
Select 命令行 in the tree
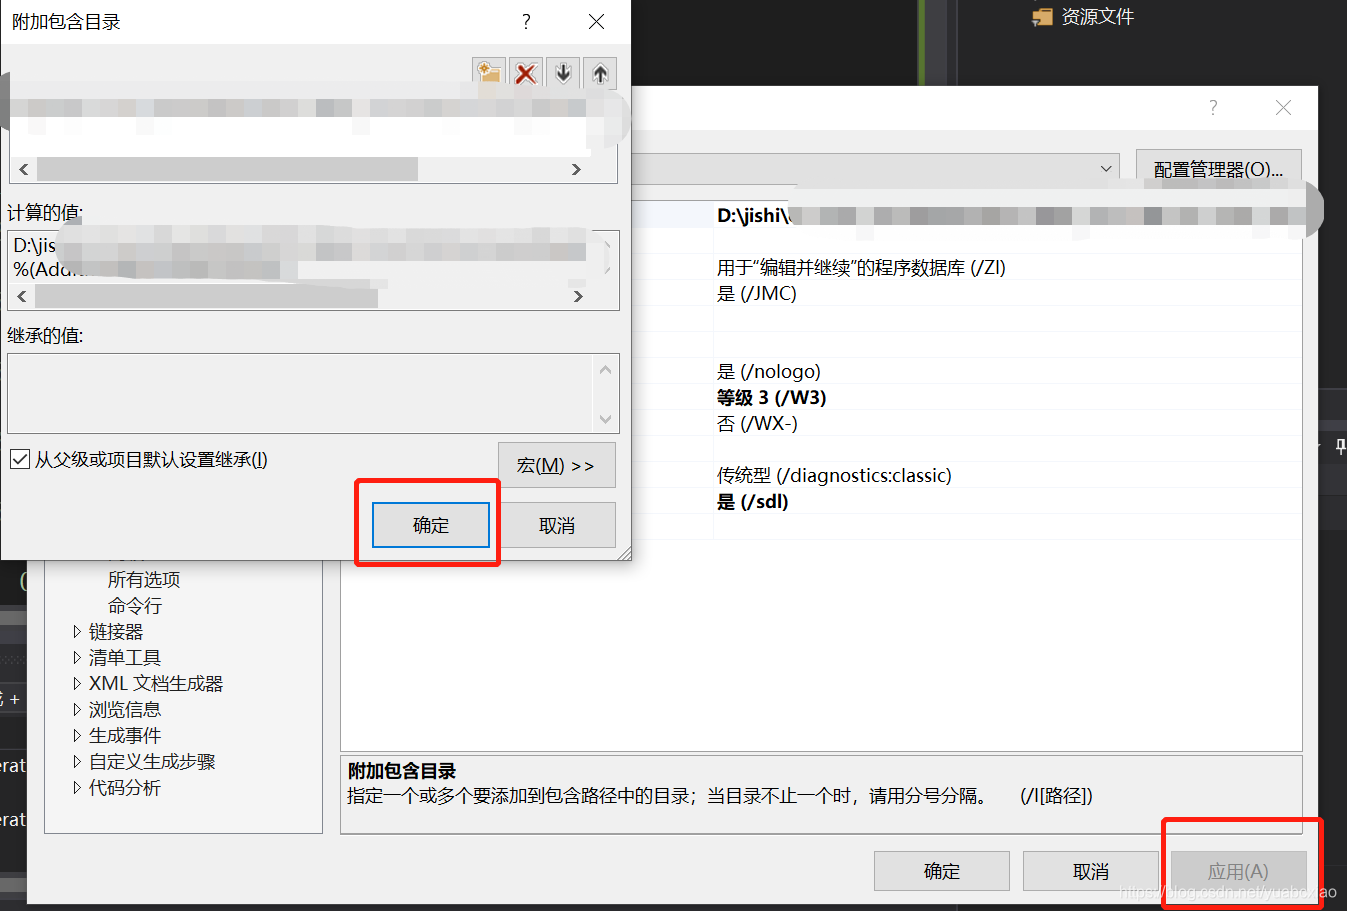(135, 606)
